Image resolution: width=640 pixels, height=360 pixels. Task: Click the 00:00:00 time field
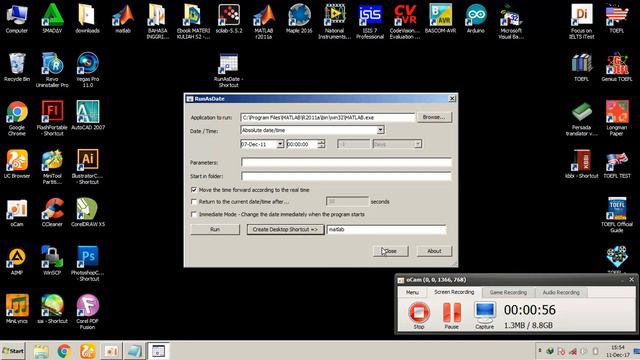(302, 144)
